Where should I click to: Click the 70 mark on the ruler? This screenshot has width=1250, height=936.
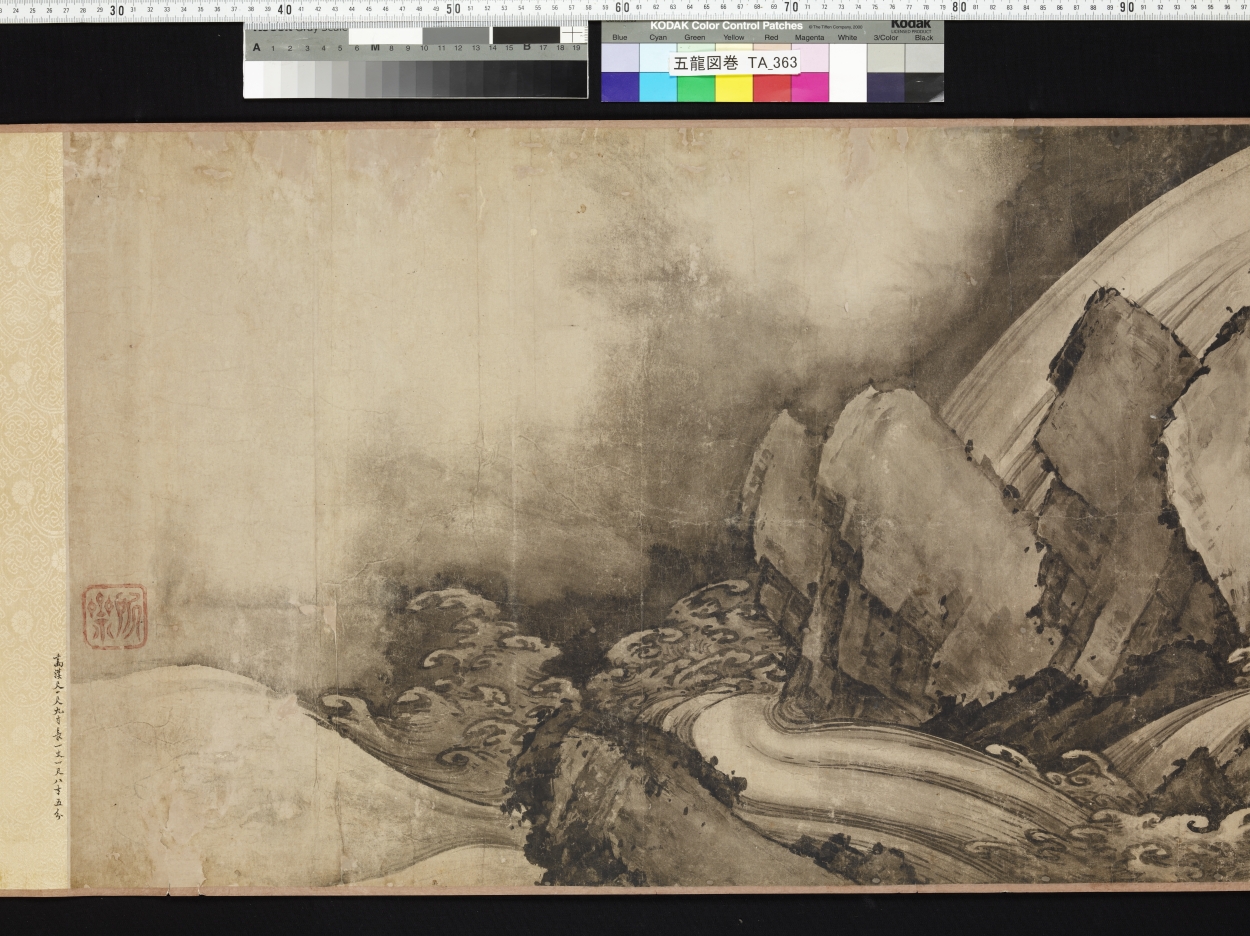[790, 8]
